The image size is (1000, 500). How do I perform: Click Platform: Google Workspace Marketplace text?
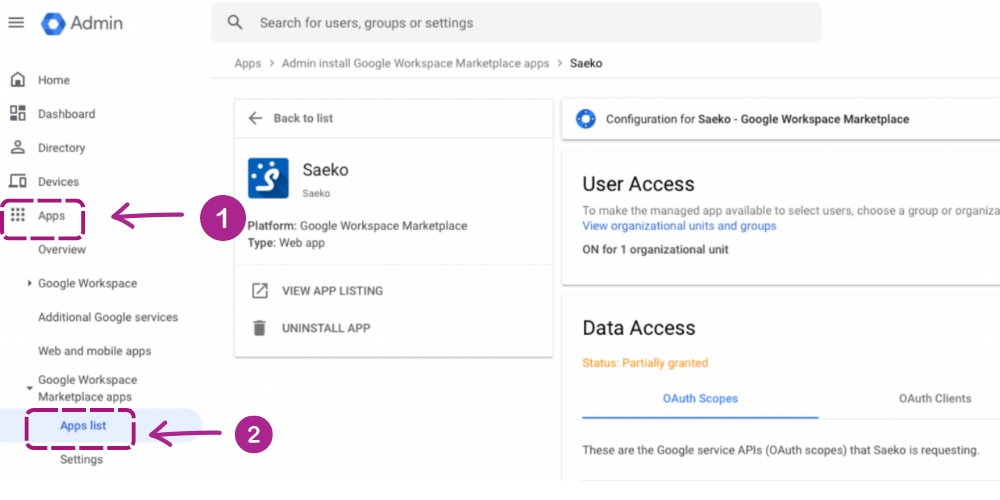point(357,226)
